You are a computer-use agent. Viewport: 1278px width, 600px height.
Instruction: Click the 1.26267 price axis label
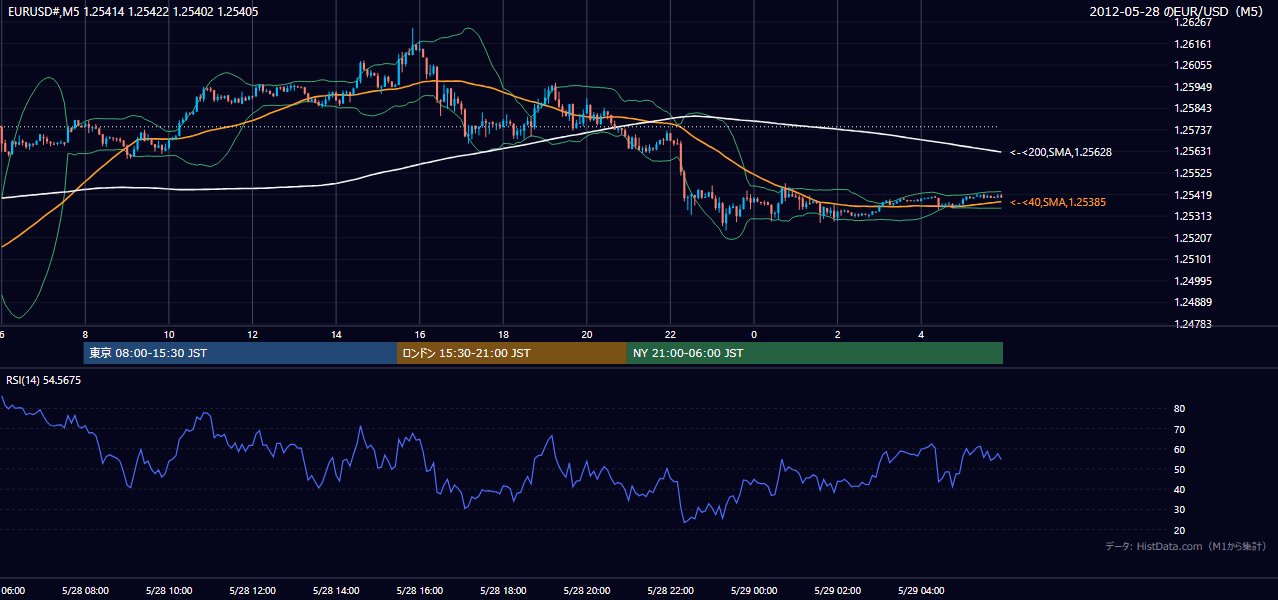1193,22
